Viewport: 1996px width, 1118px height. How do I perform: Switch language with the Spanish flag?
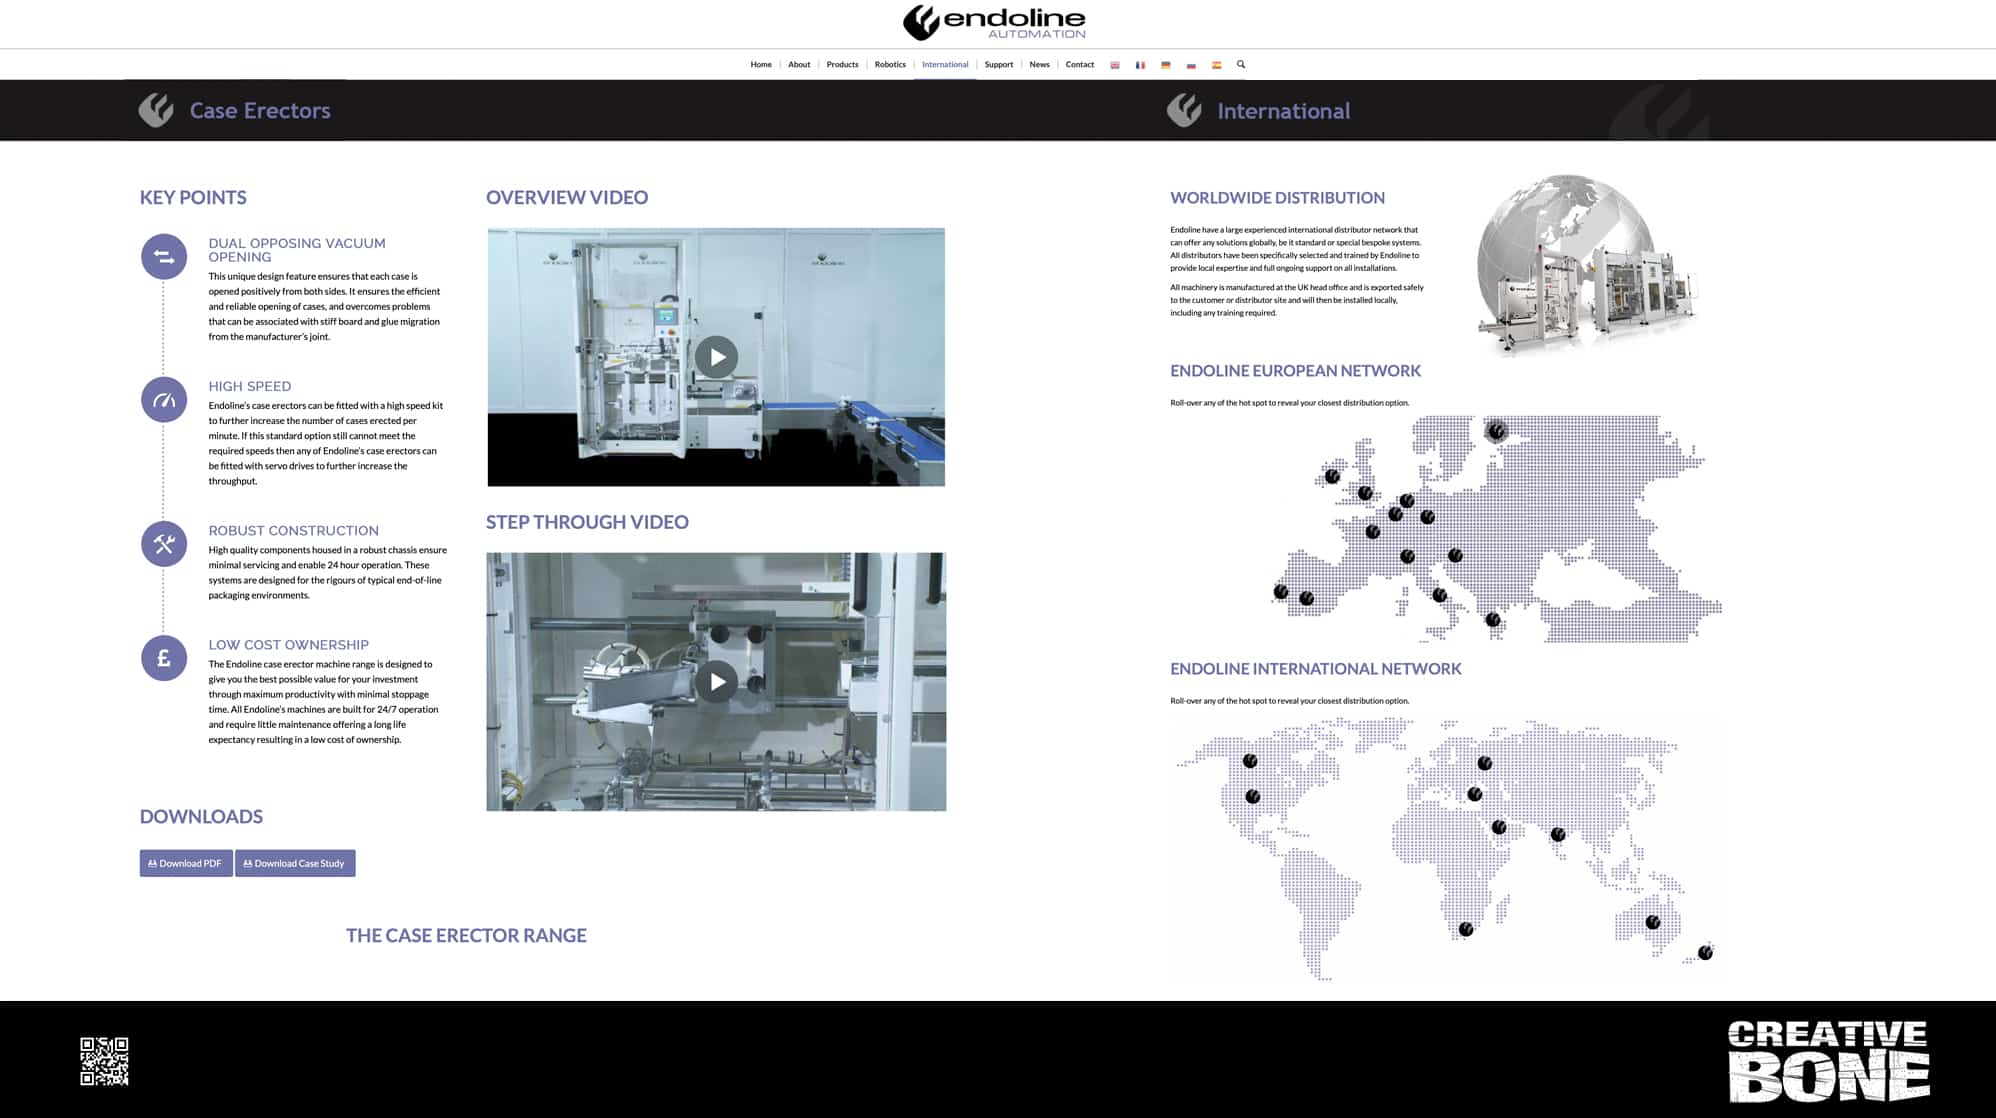[x=1217, y=65]
